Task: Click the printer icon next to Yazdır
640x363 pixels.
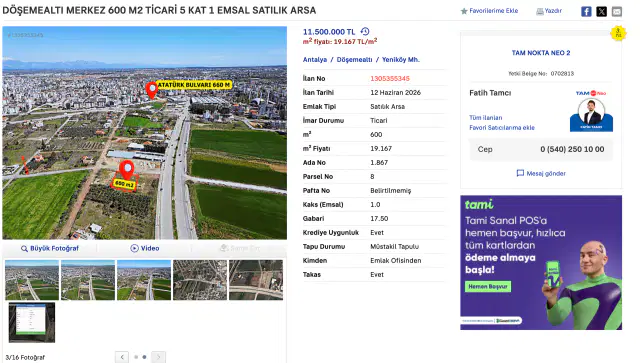Action: [x=540, y=11]
